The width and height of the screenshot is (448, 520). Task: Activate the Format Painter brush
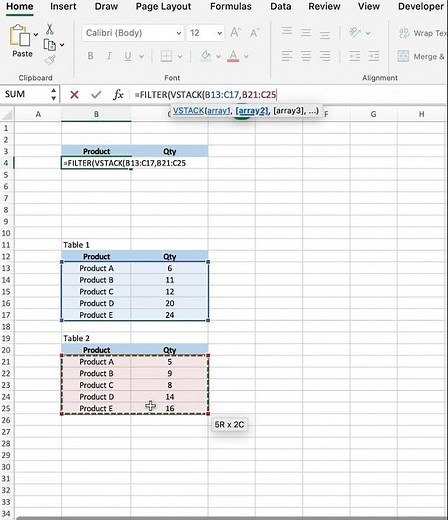pos(50,60)
